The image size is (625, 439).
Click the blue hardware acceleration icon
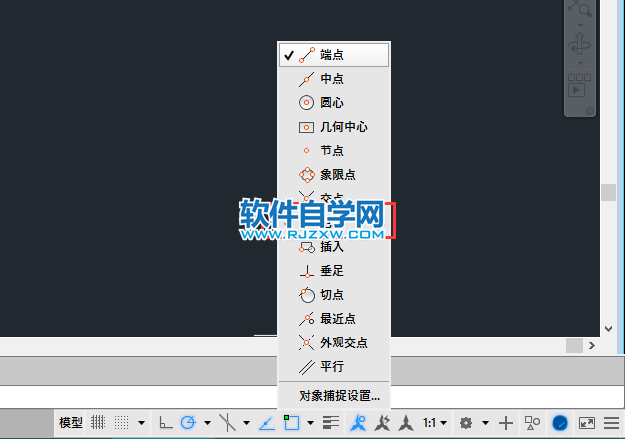(560, 423)
